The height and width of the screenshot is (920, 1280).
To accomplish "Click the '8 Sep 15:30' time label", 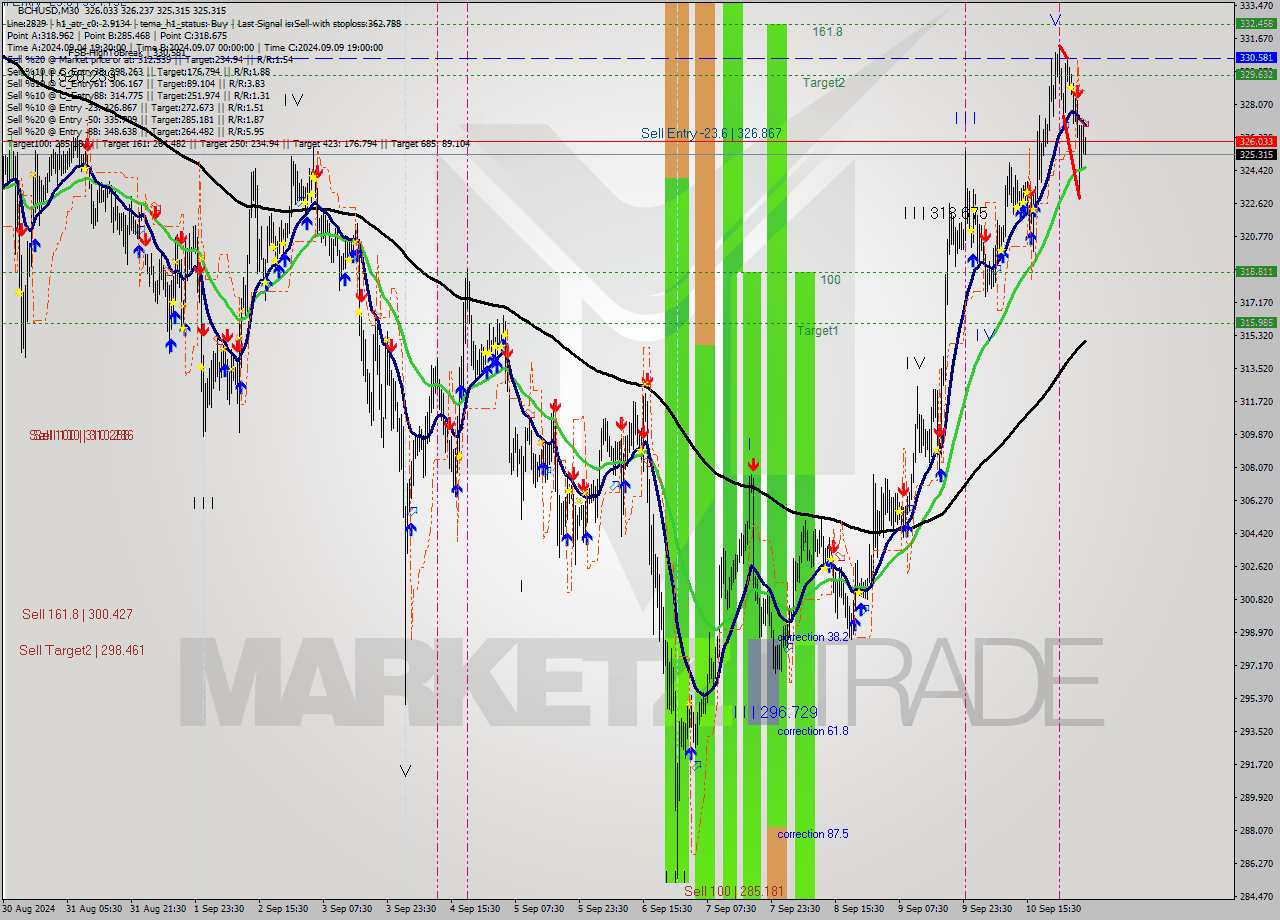I will point(859,909).
